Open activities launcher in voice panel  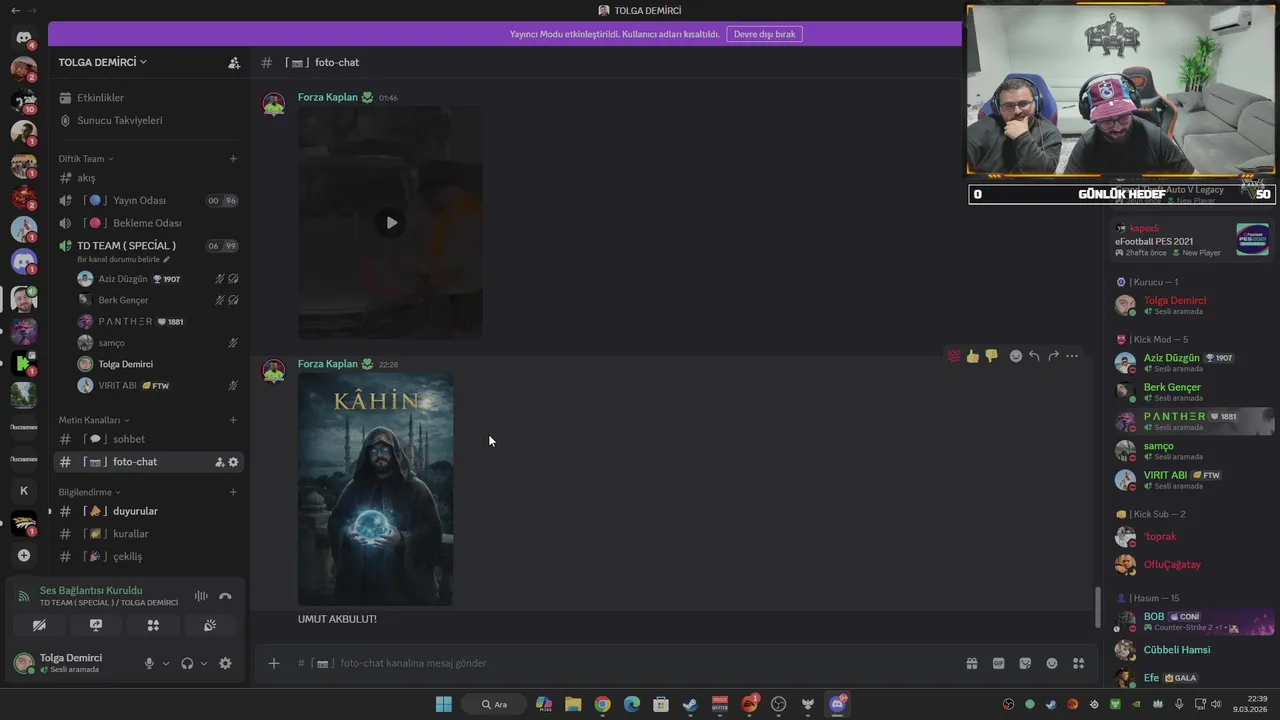click(153, 625)
